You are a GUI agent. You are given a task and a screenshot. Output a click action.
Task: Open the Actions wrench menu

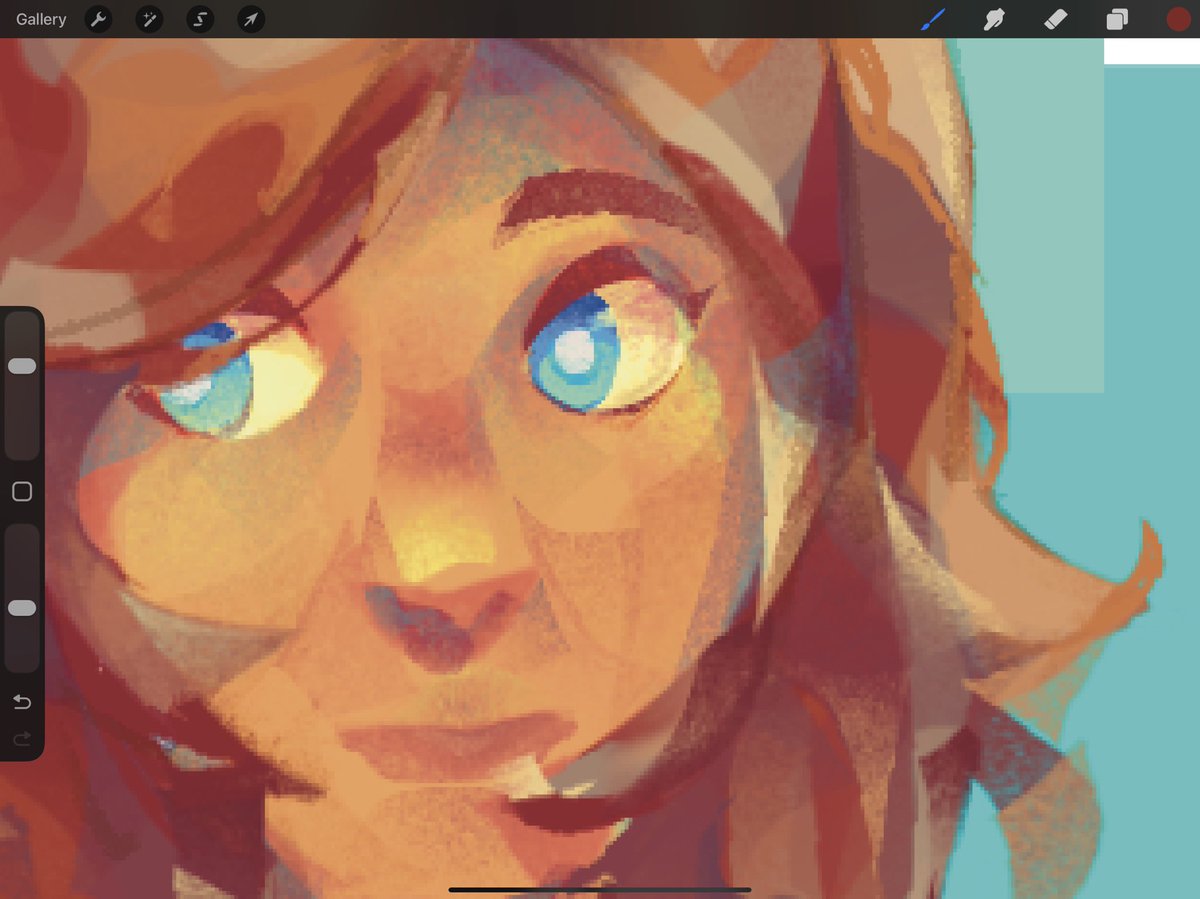[x=98, y=19]
